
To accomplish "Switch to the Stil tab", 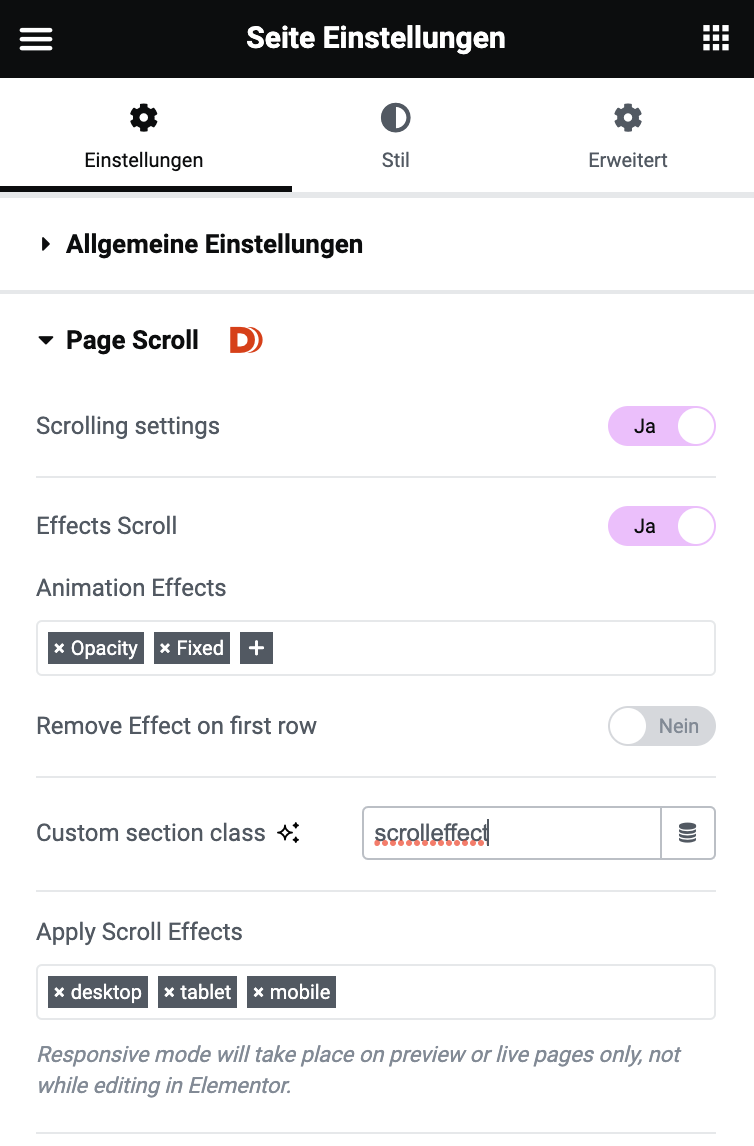I will point(395,136).
